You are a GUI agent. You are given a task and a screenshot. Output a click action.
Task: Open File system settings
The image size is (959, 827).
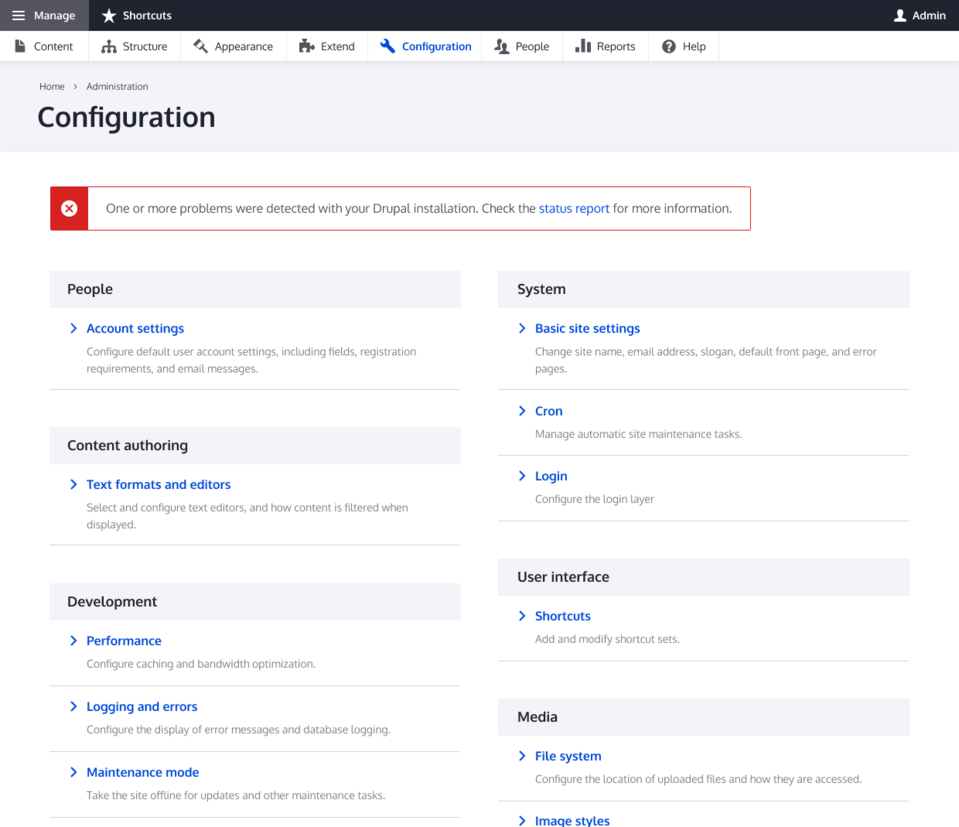568,756
